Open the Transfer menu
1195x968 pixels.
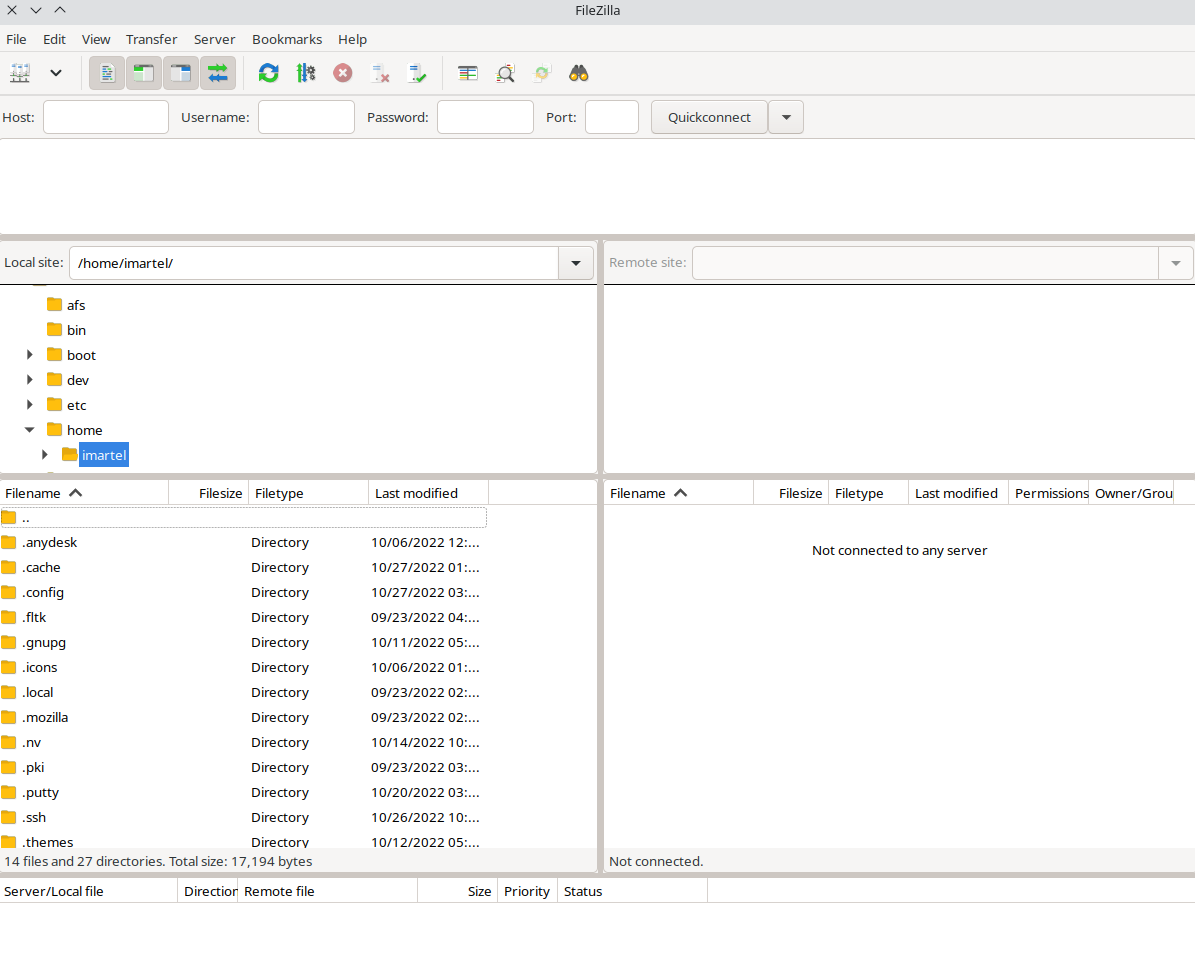152,39
